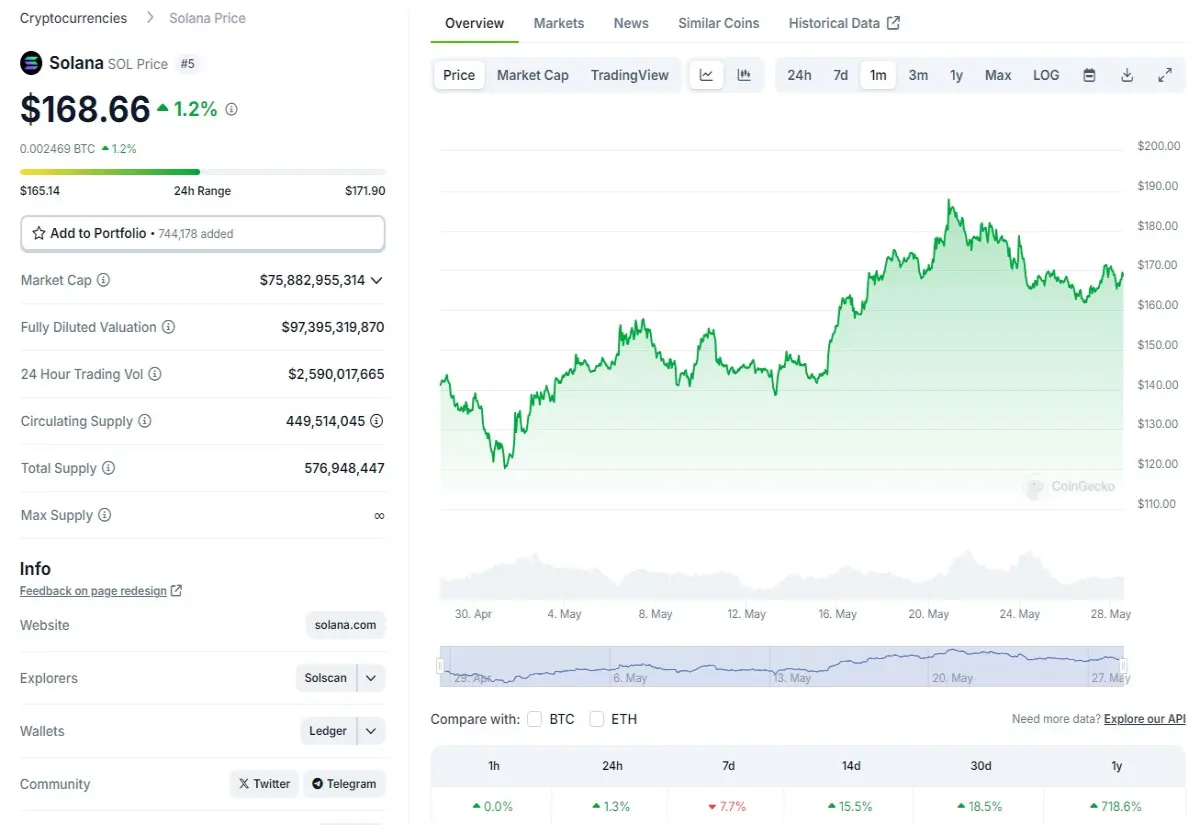Show Total Supply info icon
The image size is (1200, 825).
(108, 468)
